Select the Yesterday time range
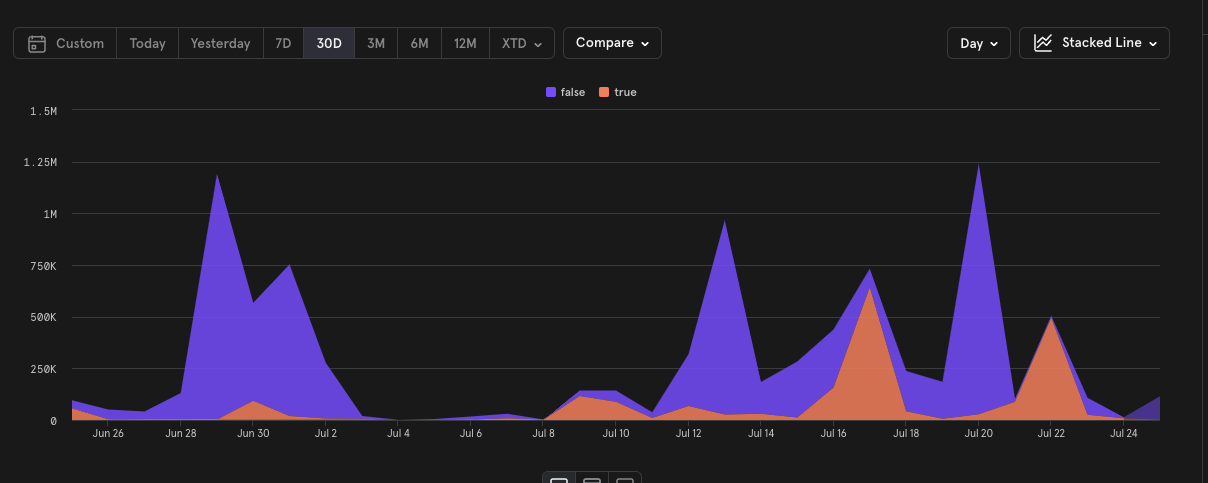 220,44
